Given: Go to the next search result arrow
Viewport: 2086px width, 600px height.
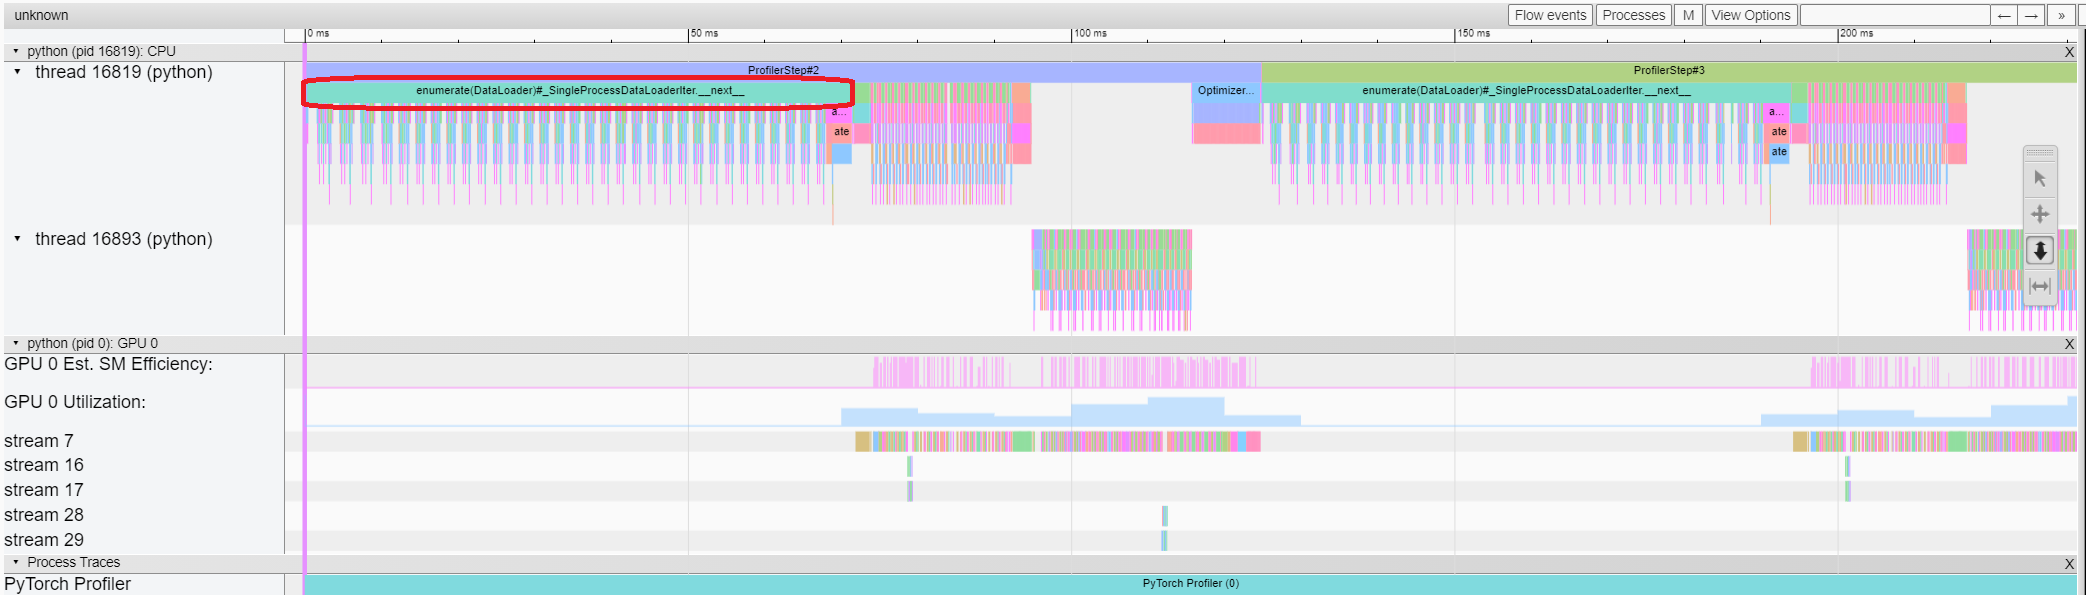Looking at the screenshot, I should click(2031, 15).
